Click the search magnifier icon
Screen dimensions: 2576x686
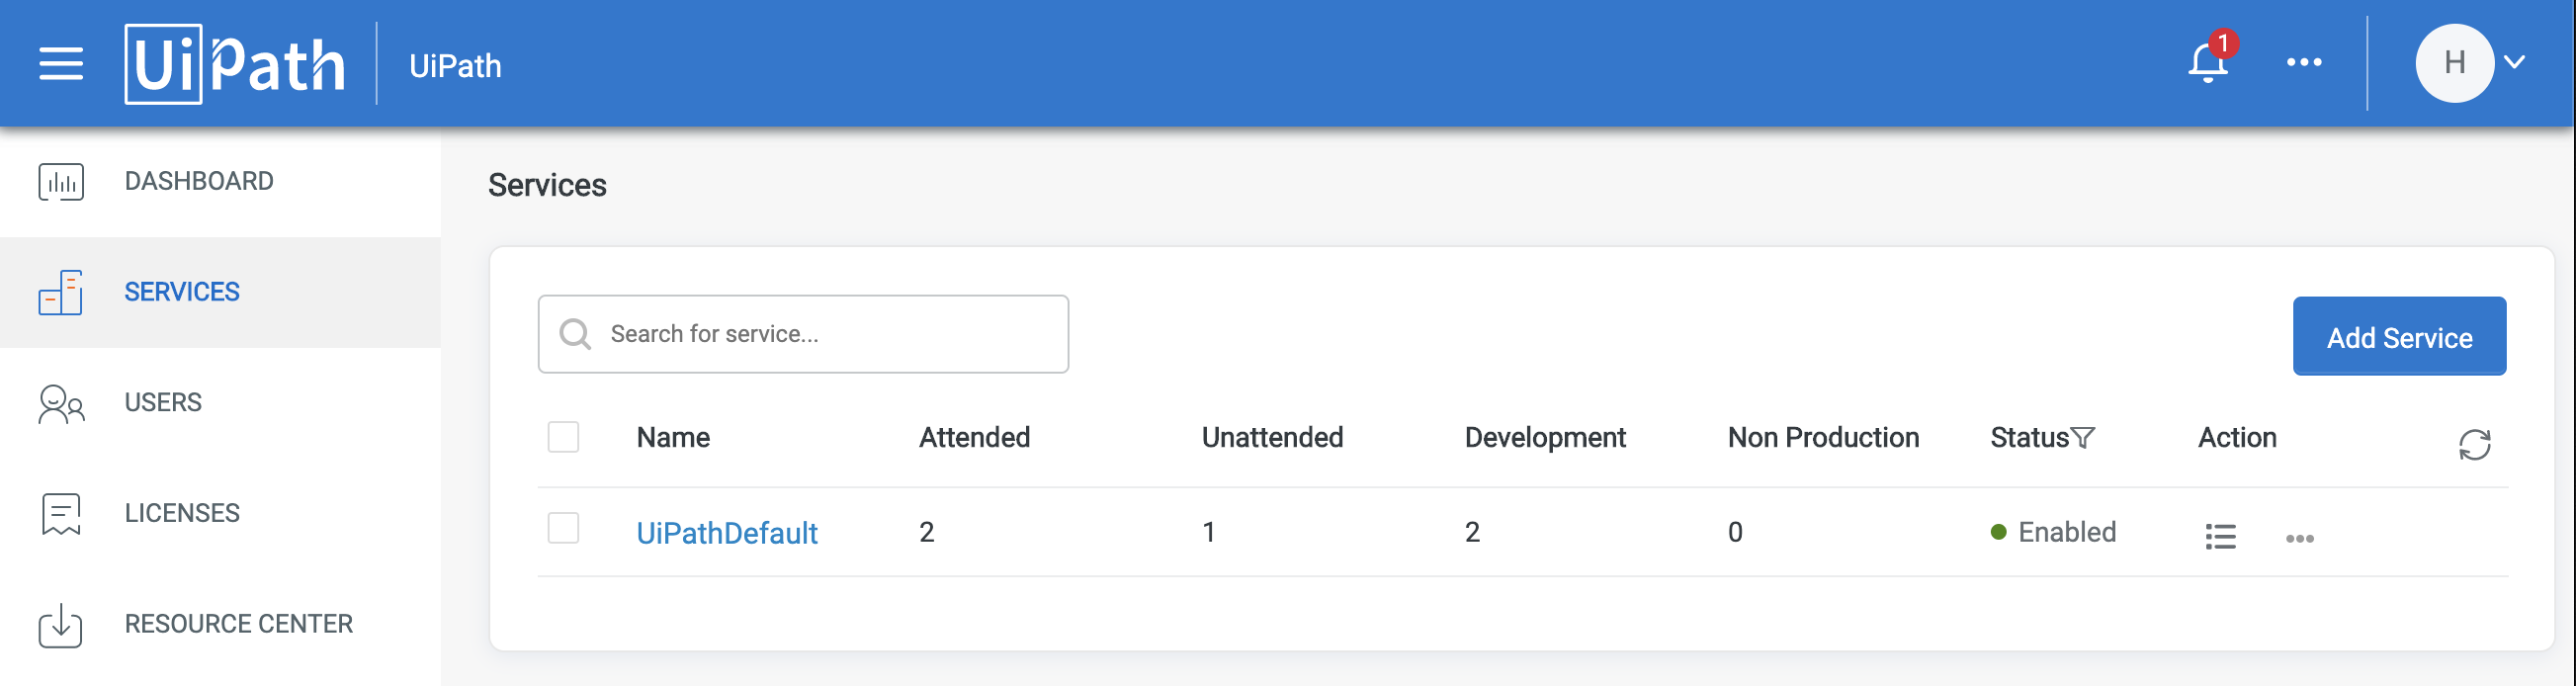tap(575, 334)
